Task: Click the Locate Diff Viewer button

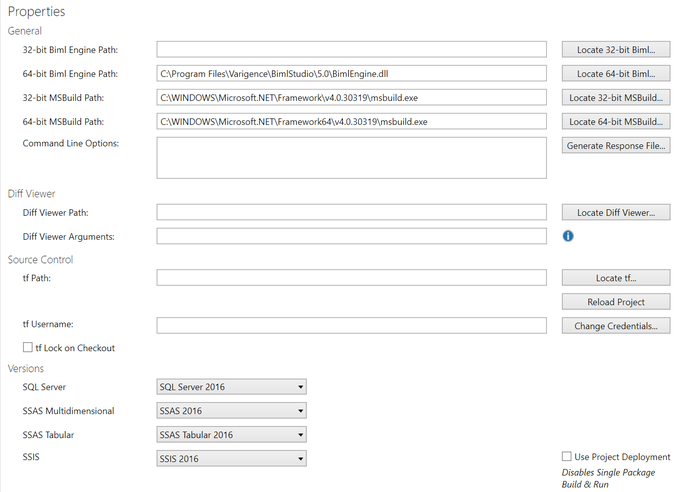Action: click(x=616, y=213)
